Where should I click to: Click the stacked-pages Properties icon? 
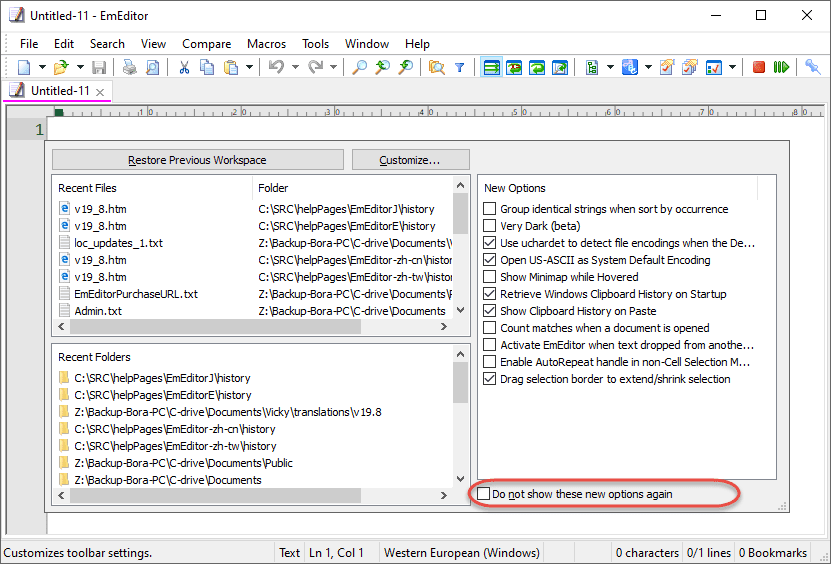pyautogui.click(x=689, y=67)
